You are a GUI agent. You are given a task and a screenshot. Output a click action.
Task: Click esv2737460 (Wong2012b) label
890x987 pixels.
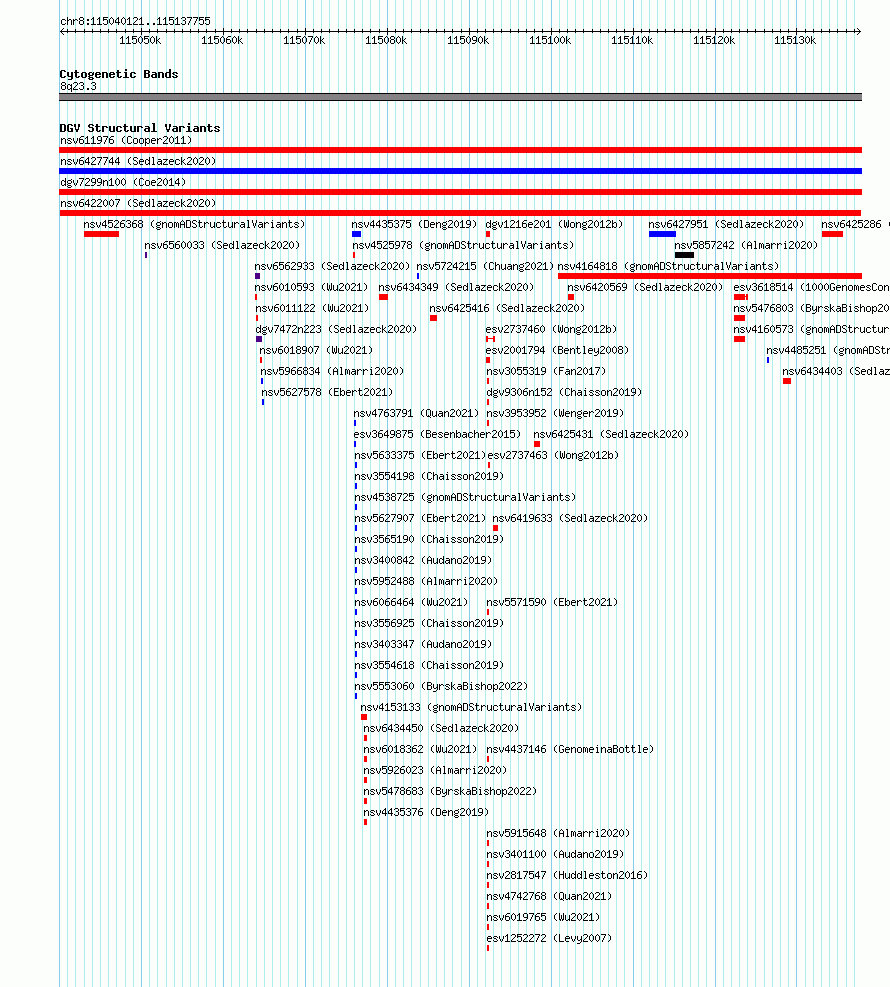551,329
